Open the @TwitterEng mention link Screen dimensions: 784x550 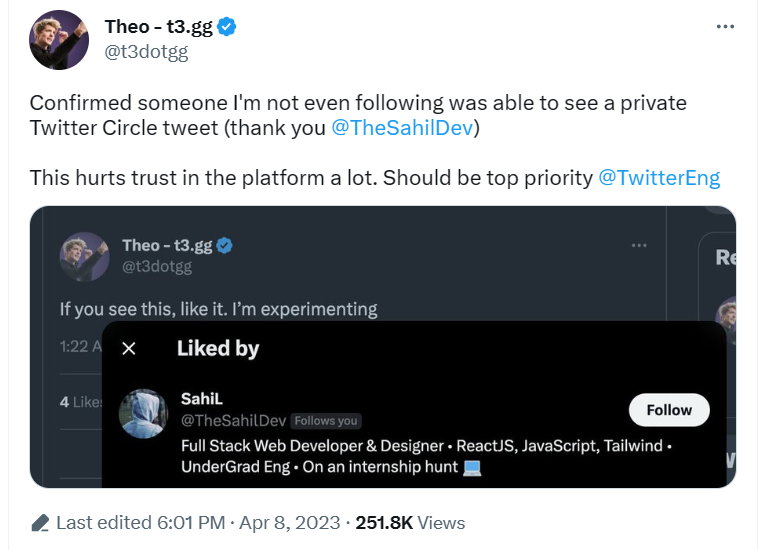click(658, 178)
